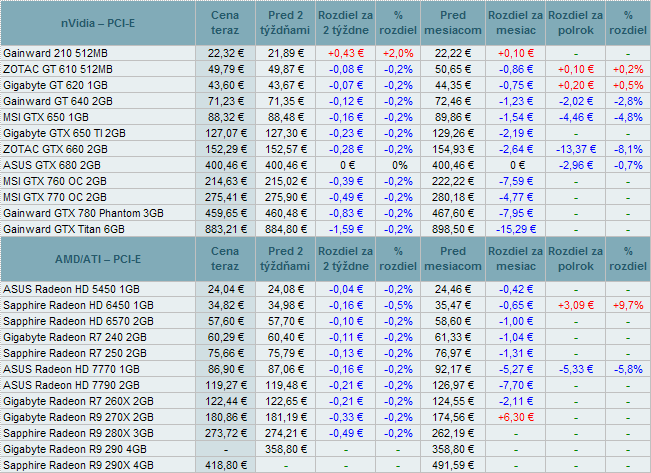
Task: Click the '-15,29 €' monthly difference value
Action: [516, 229]
